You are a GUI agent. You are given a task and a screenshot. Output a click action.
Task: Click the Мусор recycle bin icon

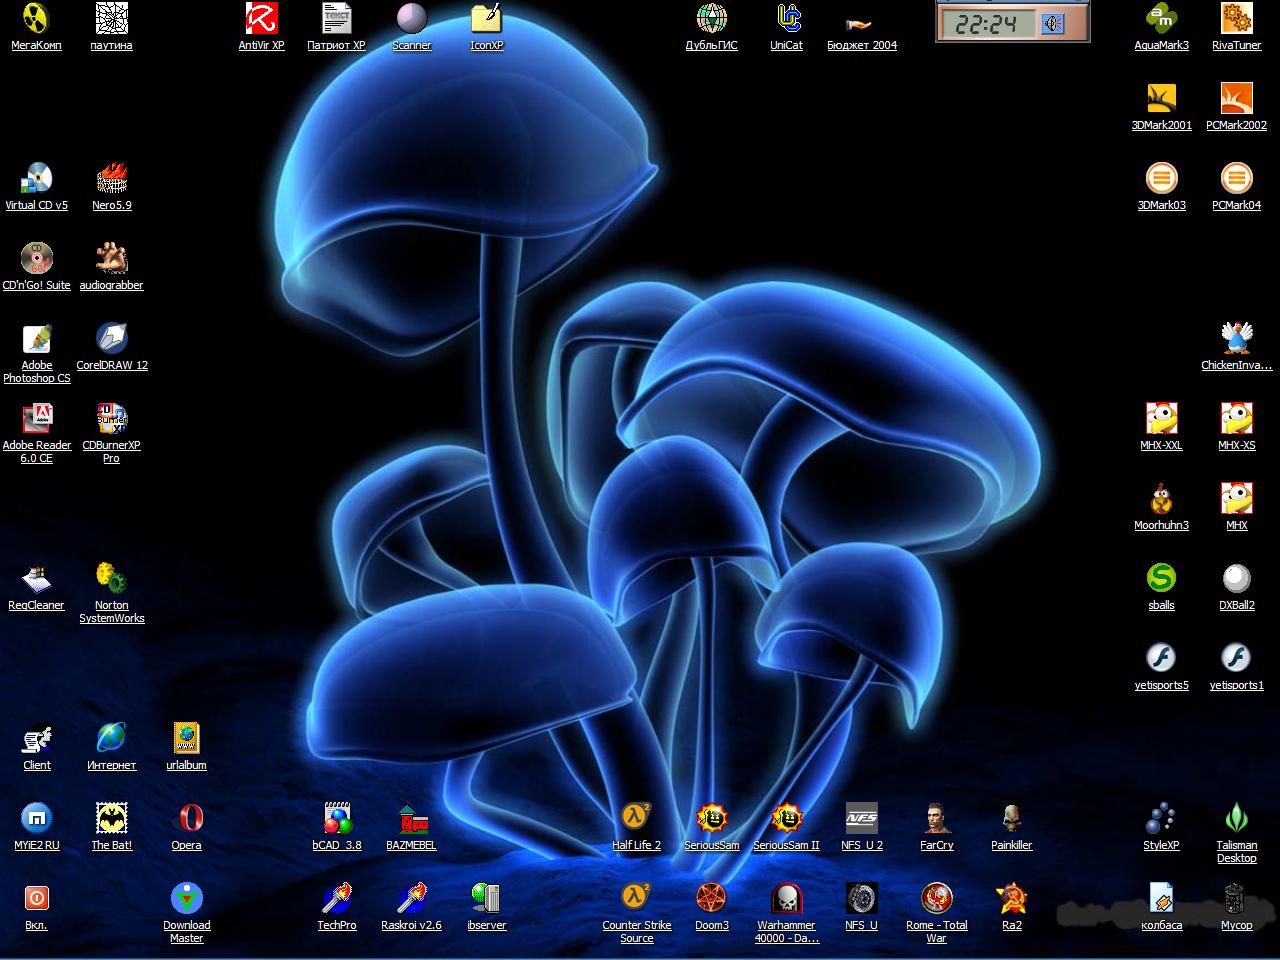click(x=1236, y=898)
